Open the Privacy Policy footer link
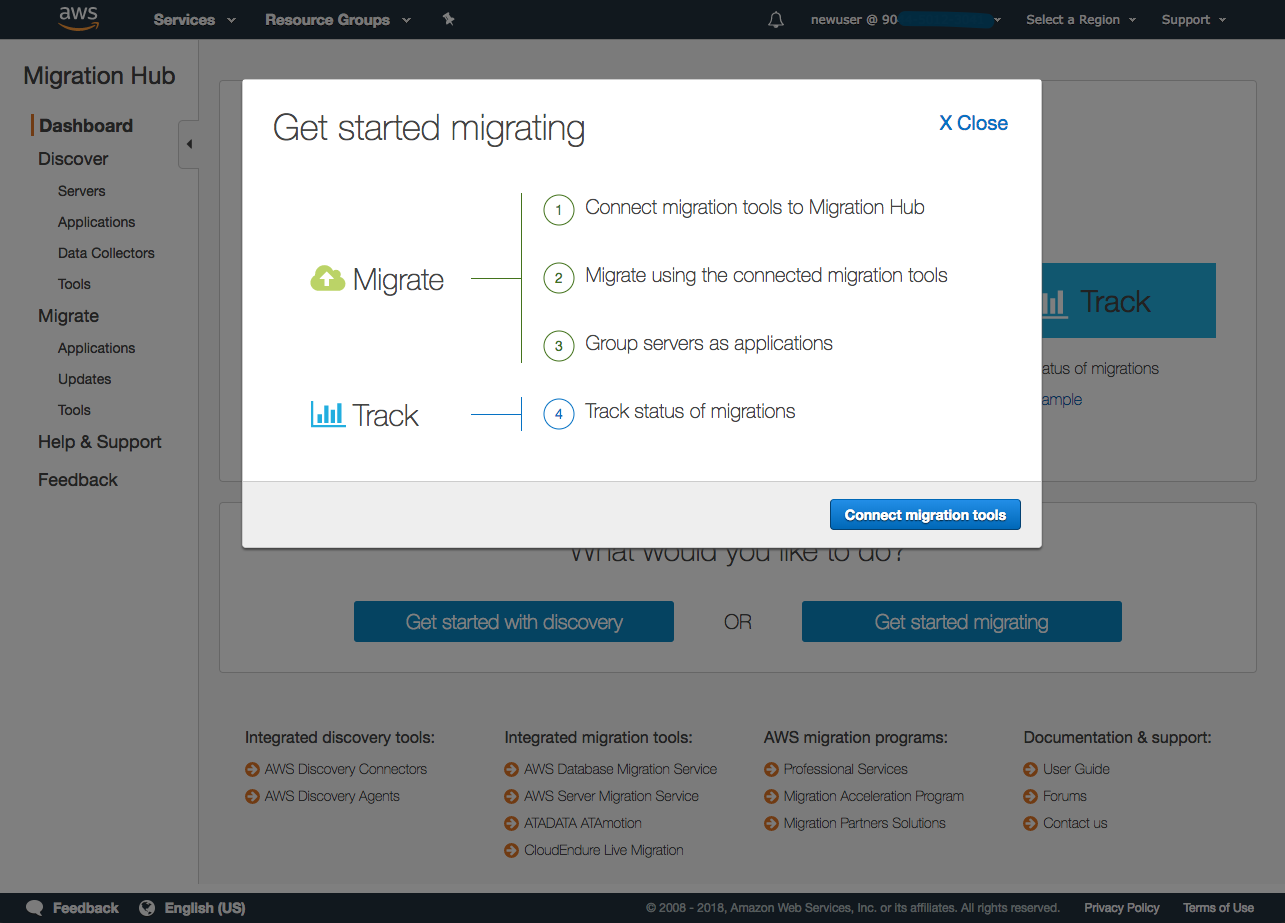The height and width of the screenshot is (923, 1285). 1121,908
